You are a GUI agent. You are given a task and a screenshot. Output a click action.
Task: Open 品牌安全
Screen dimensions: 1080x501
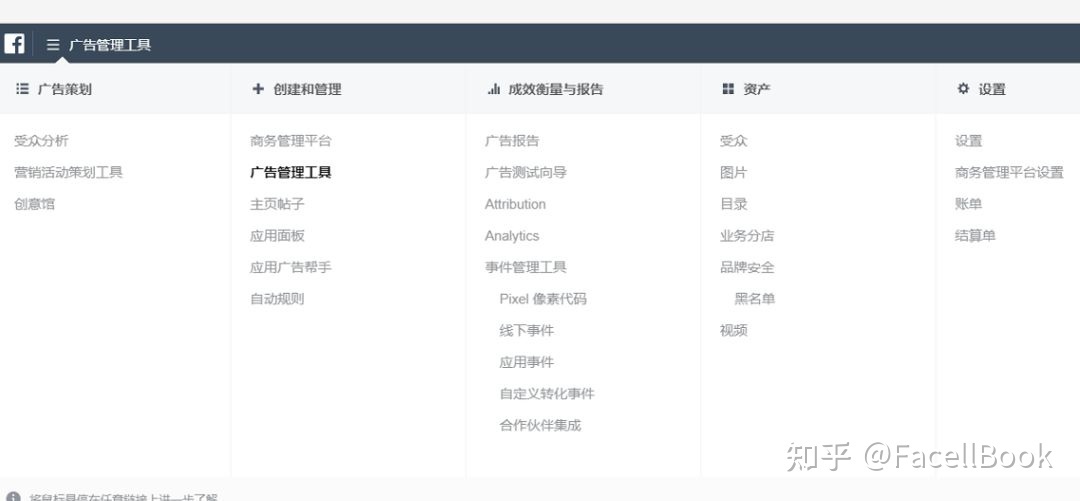tap(747, 267)
